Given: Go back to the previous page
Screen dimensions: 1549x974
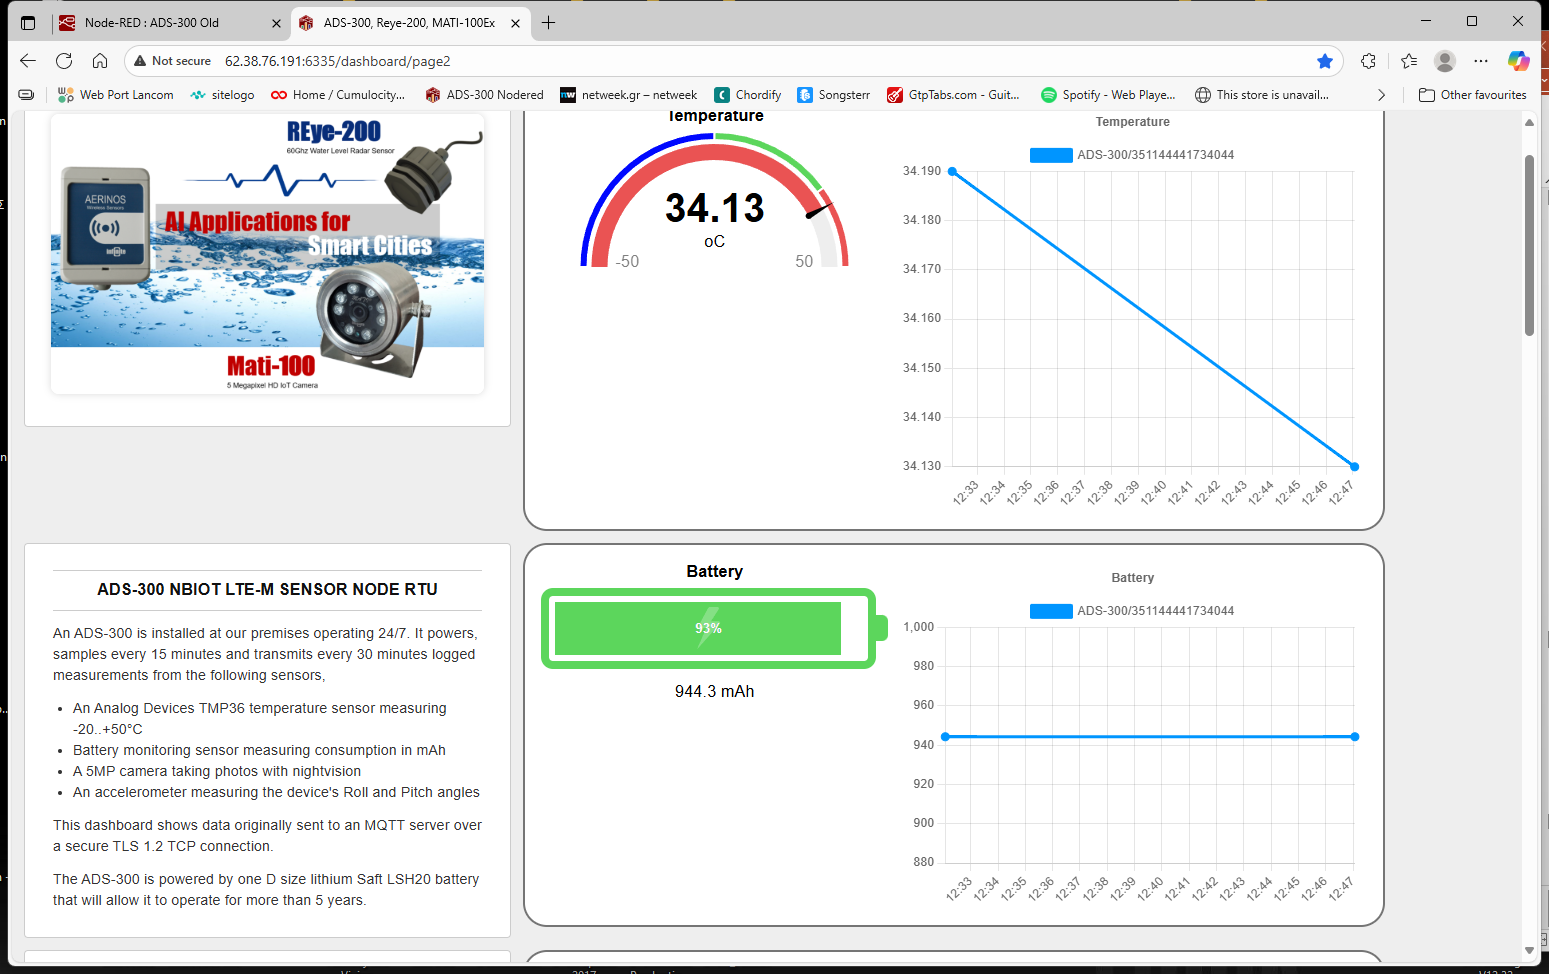Looking at the screenshot, I should click(x=28, y=61).
